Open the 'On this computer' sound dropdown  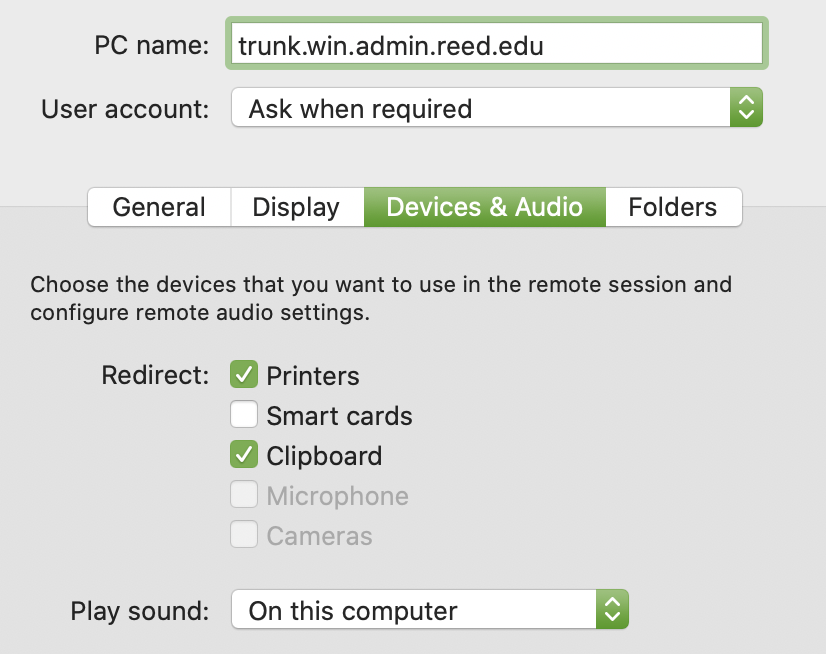pyautogui.click(x=413, y=610)
